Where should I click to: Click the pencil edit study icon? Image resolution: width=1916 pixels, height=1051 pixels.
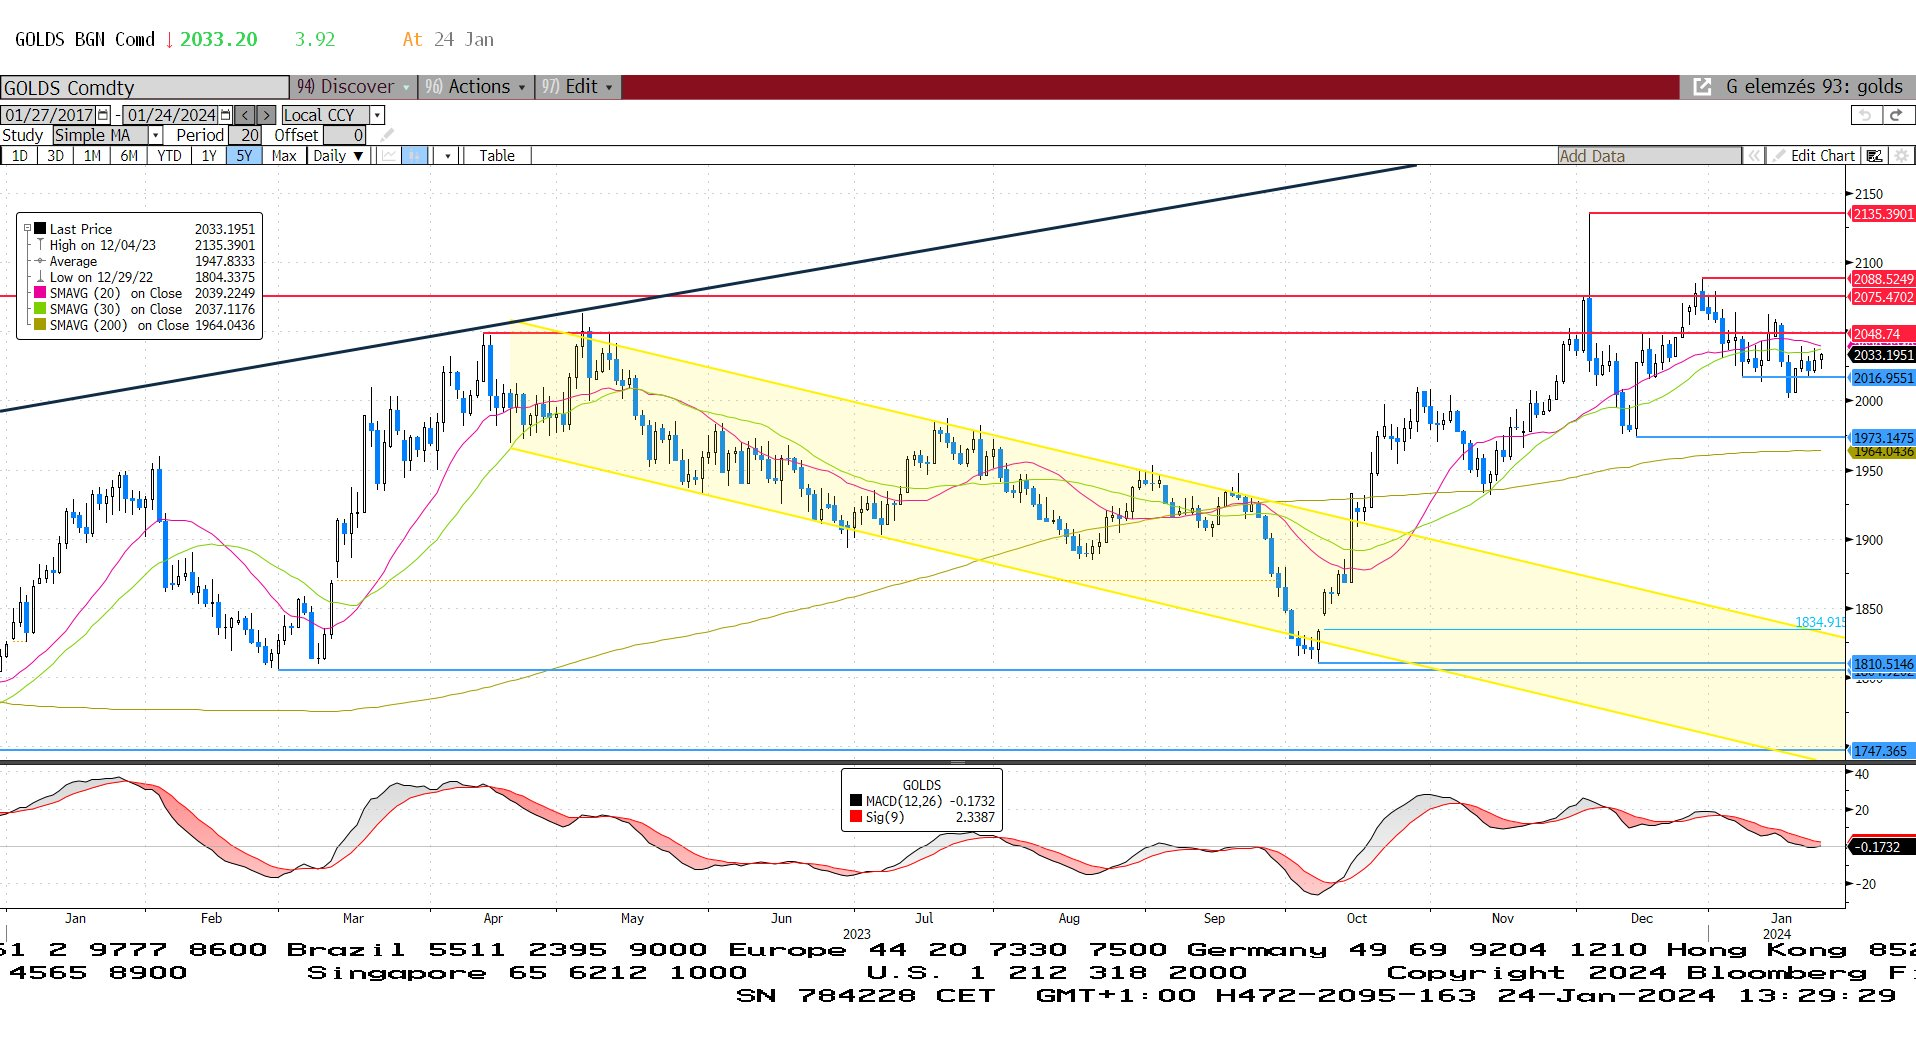pos(387,135)
